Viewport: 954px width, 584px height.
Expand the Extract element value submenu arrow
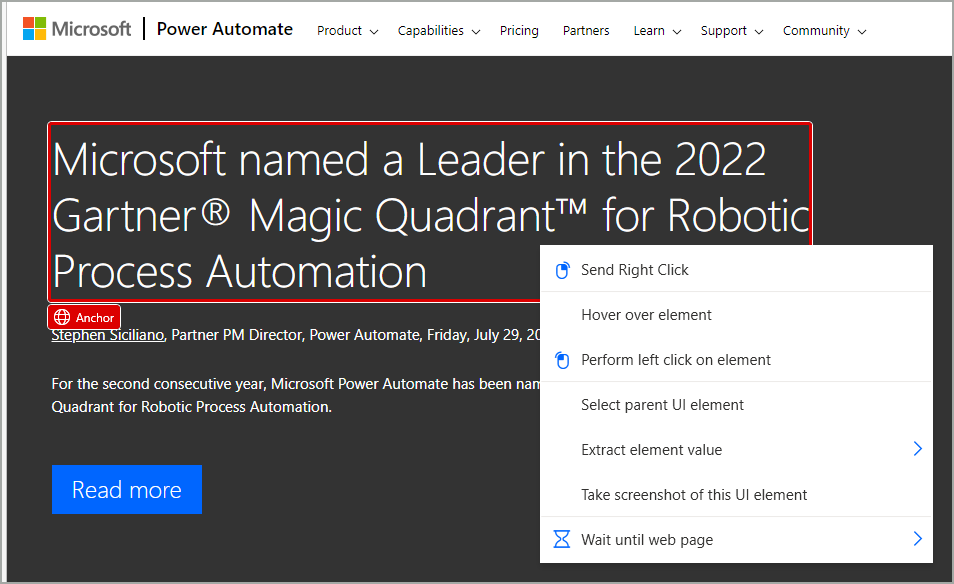917,450
